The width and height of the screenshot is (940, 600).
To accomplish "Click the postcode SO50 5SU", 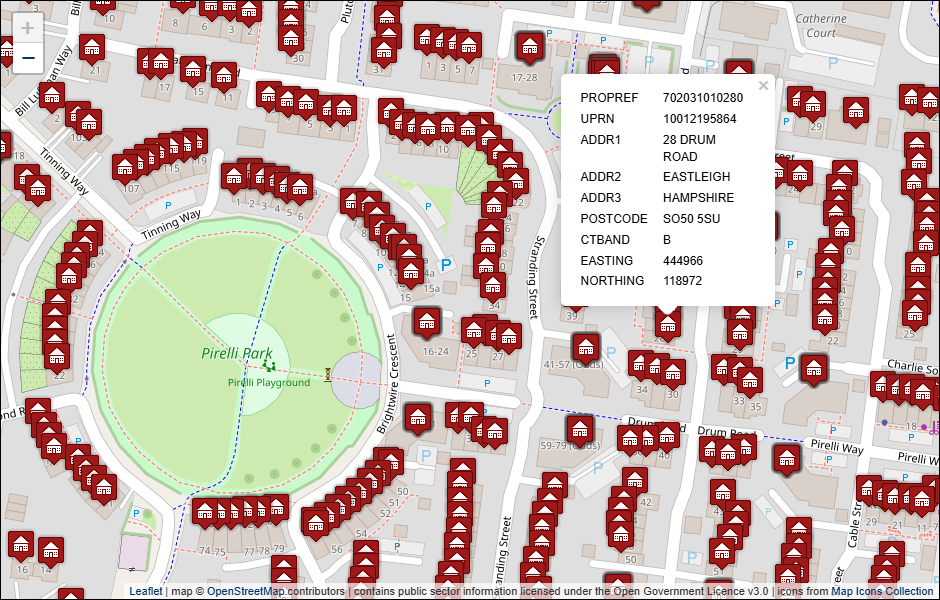I will 691,219.
